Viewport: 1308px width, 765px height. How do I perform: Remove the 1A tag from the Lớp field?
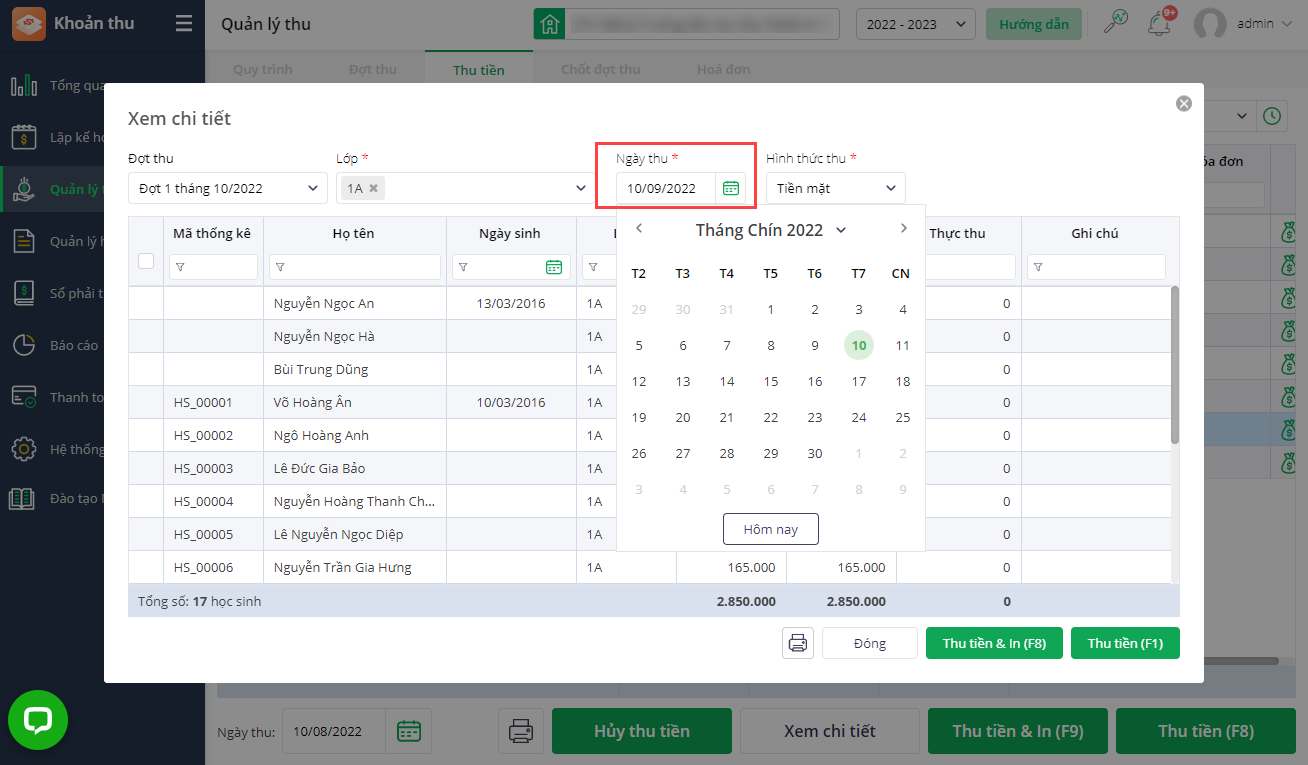coord(373,188)
